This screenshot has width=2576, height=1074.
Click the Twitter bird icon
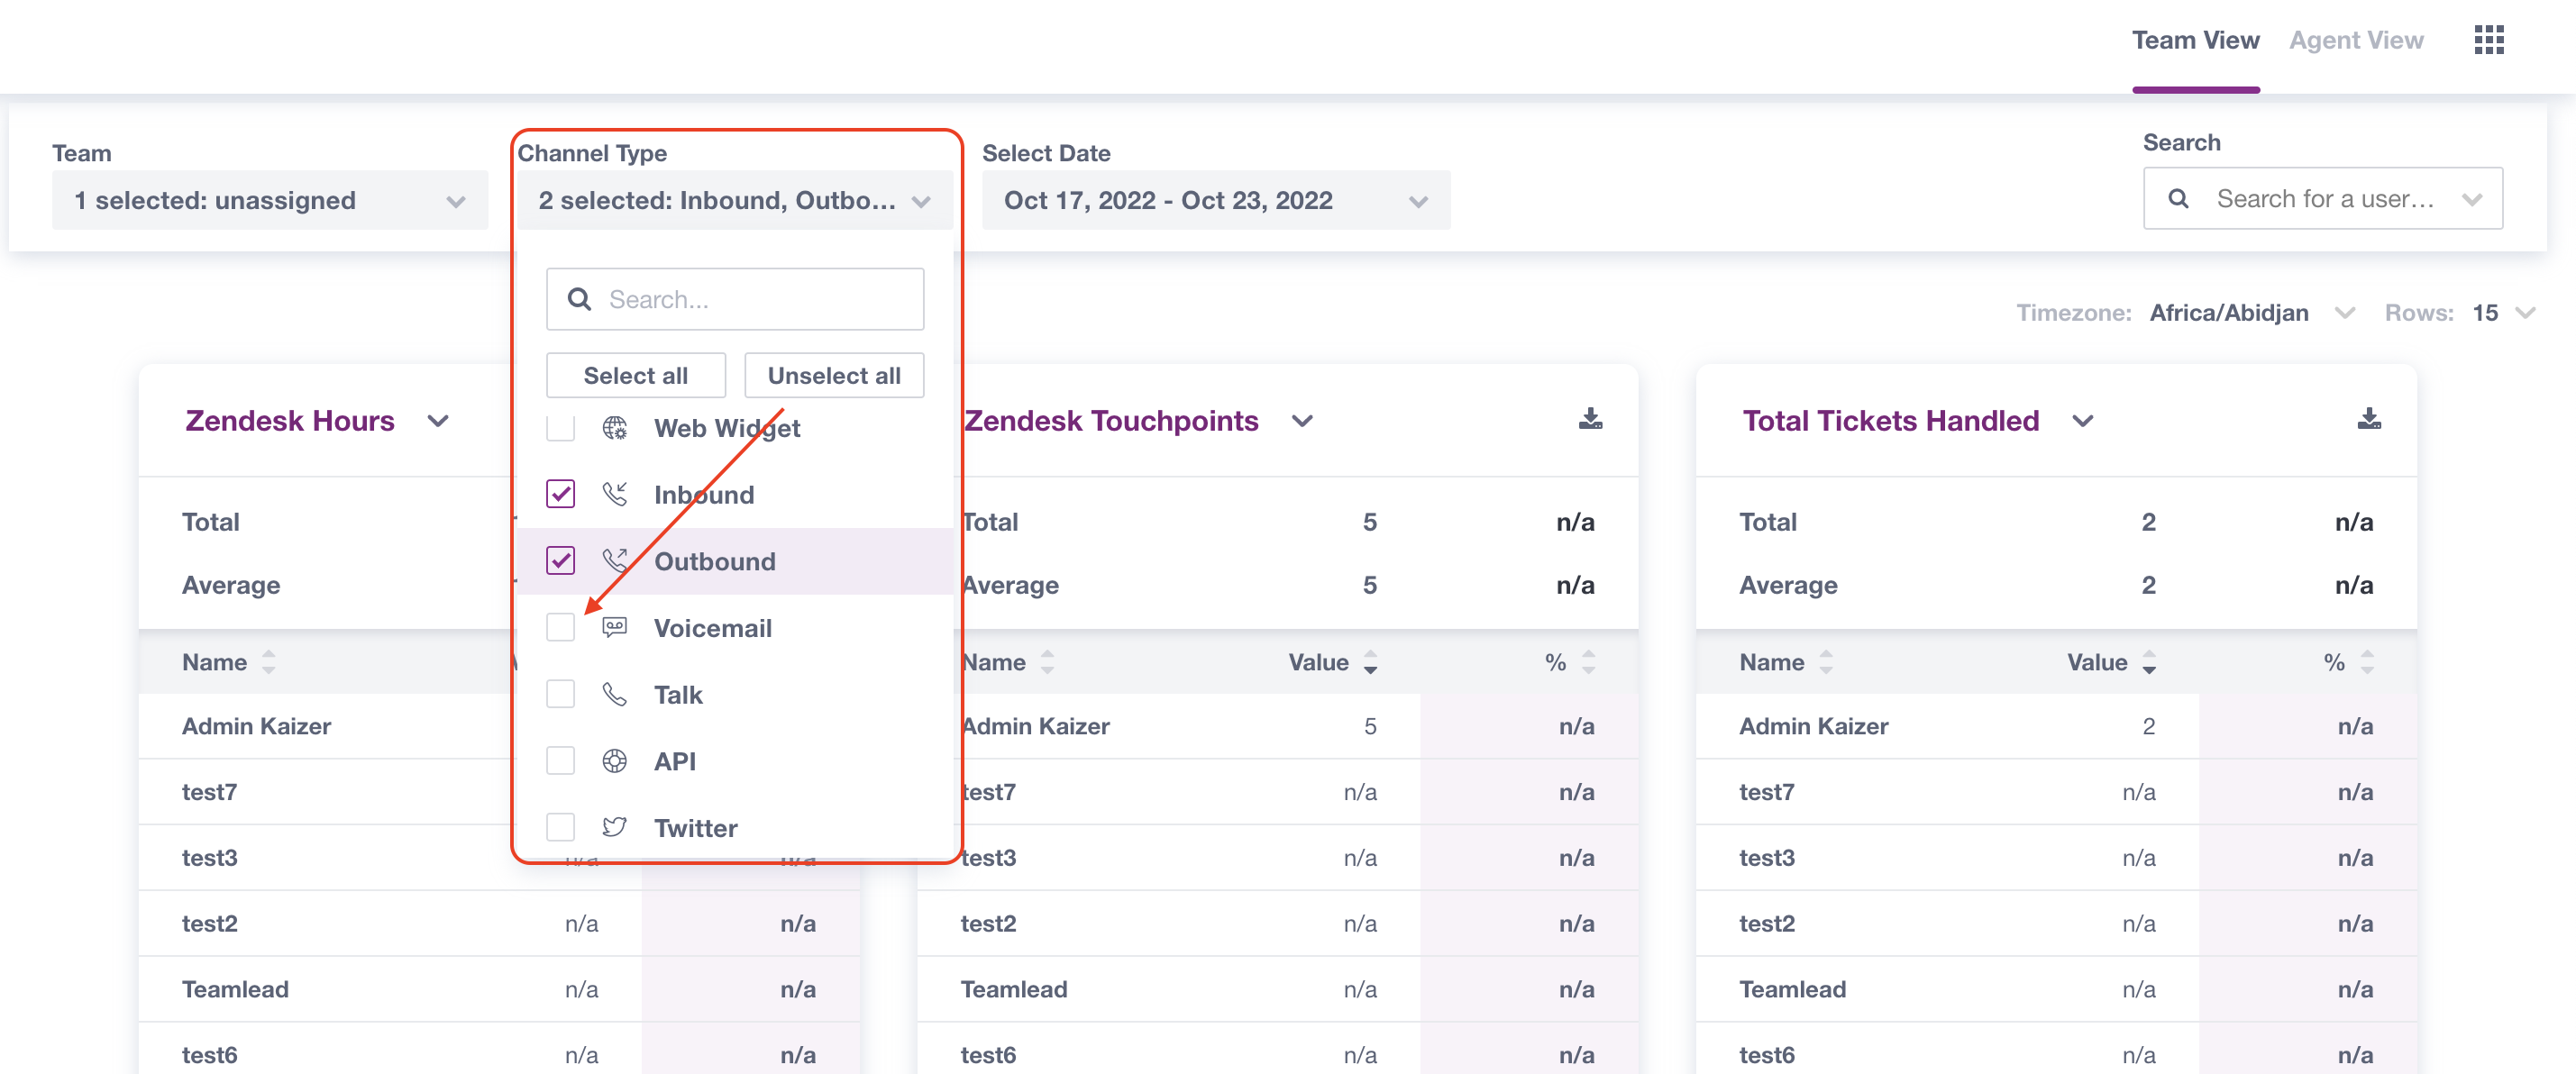pyautogui.click(x=614, y=827)
